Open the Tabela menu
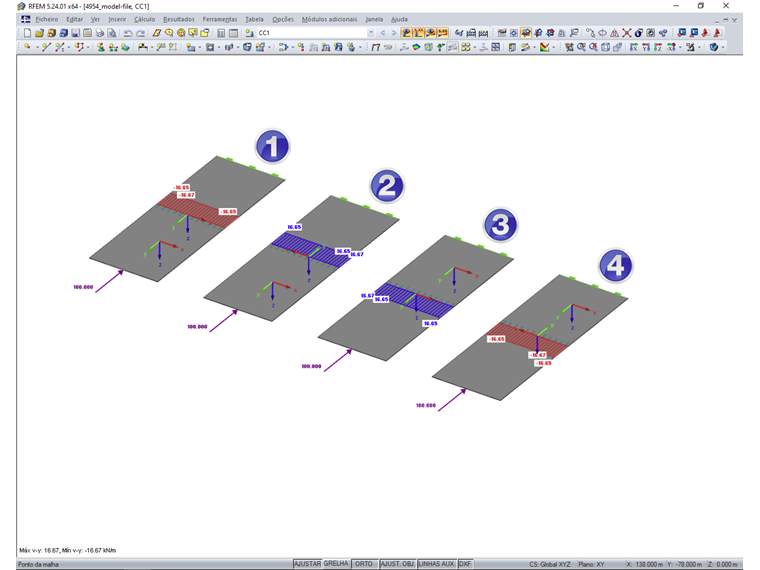This screenshot has width=760, height=570. (x=254, y=19)
